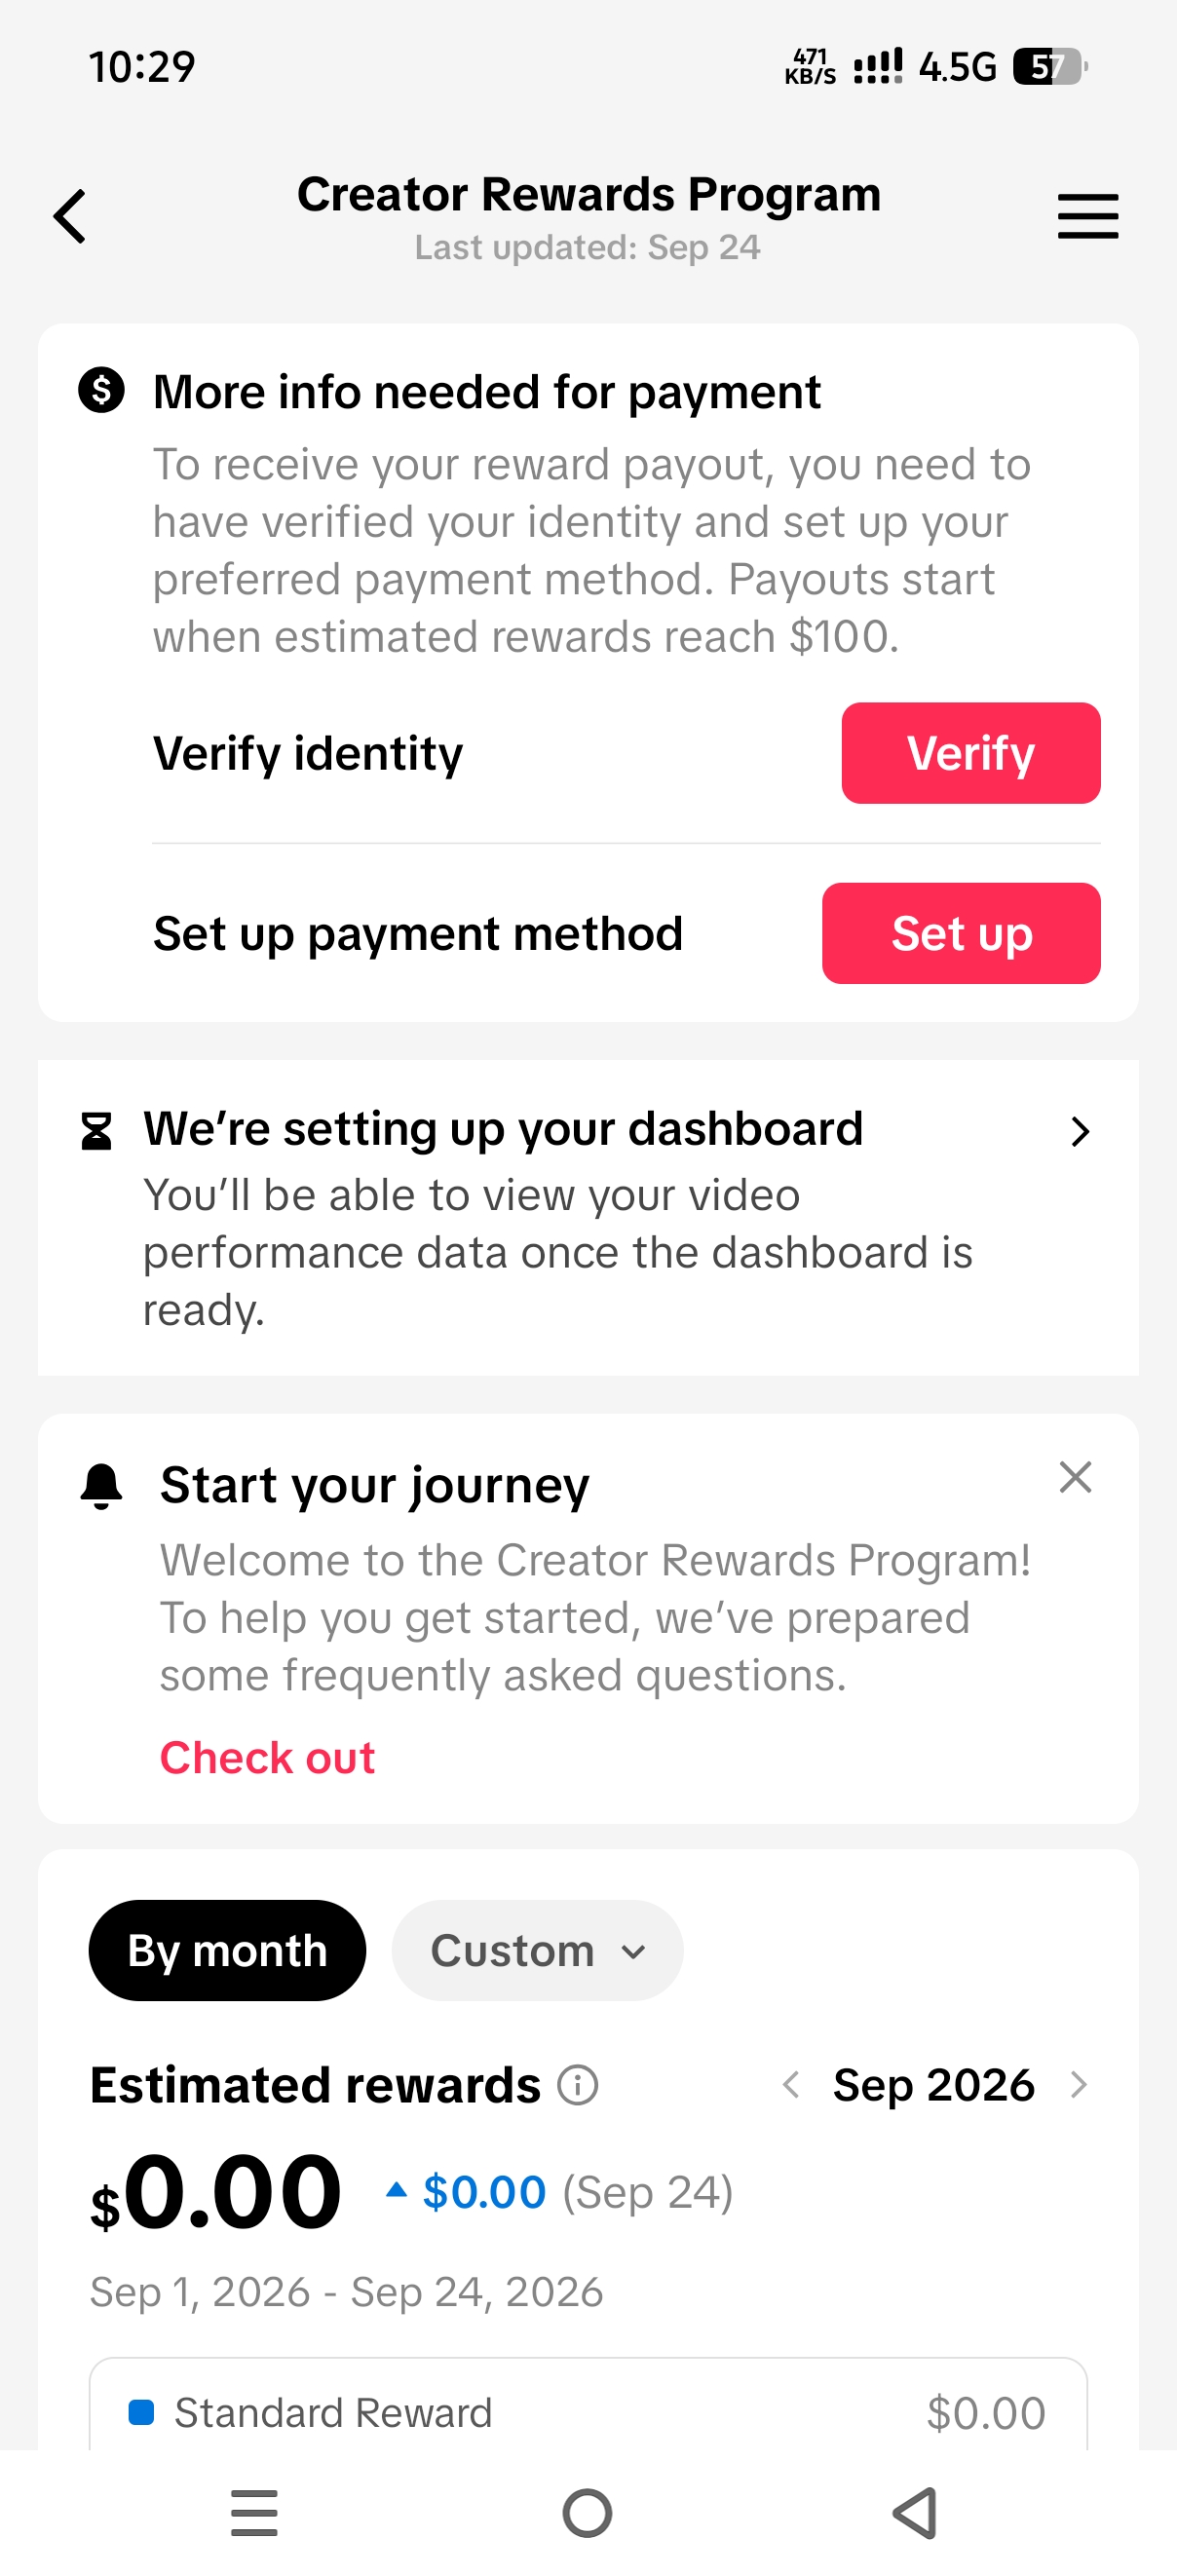Tap Android system back triangle

pos(915,2513)
